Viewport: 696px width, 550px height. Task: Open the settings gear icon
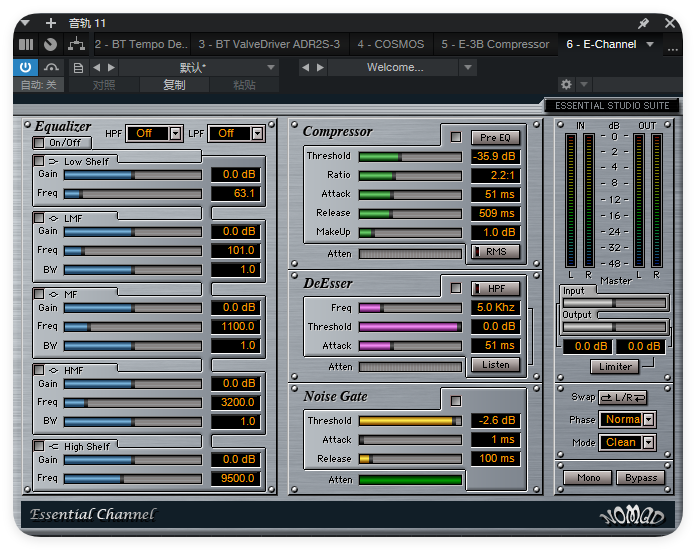(566, 84)
